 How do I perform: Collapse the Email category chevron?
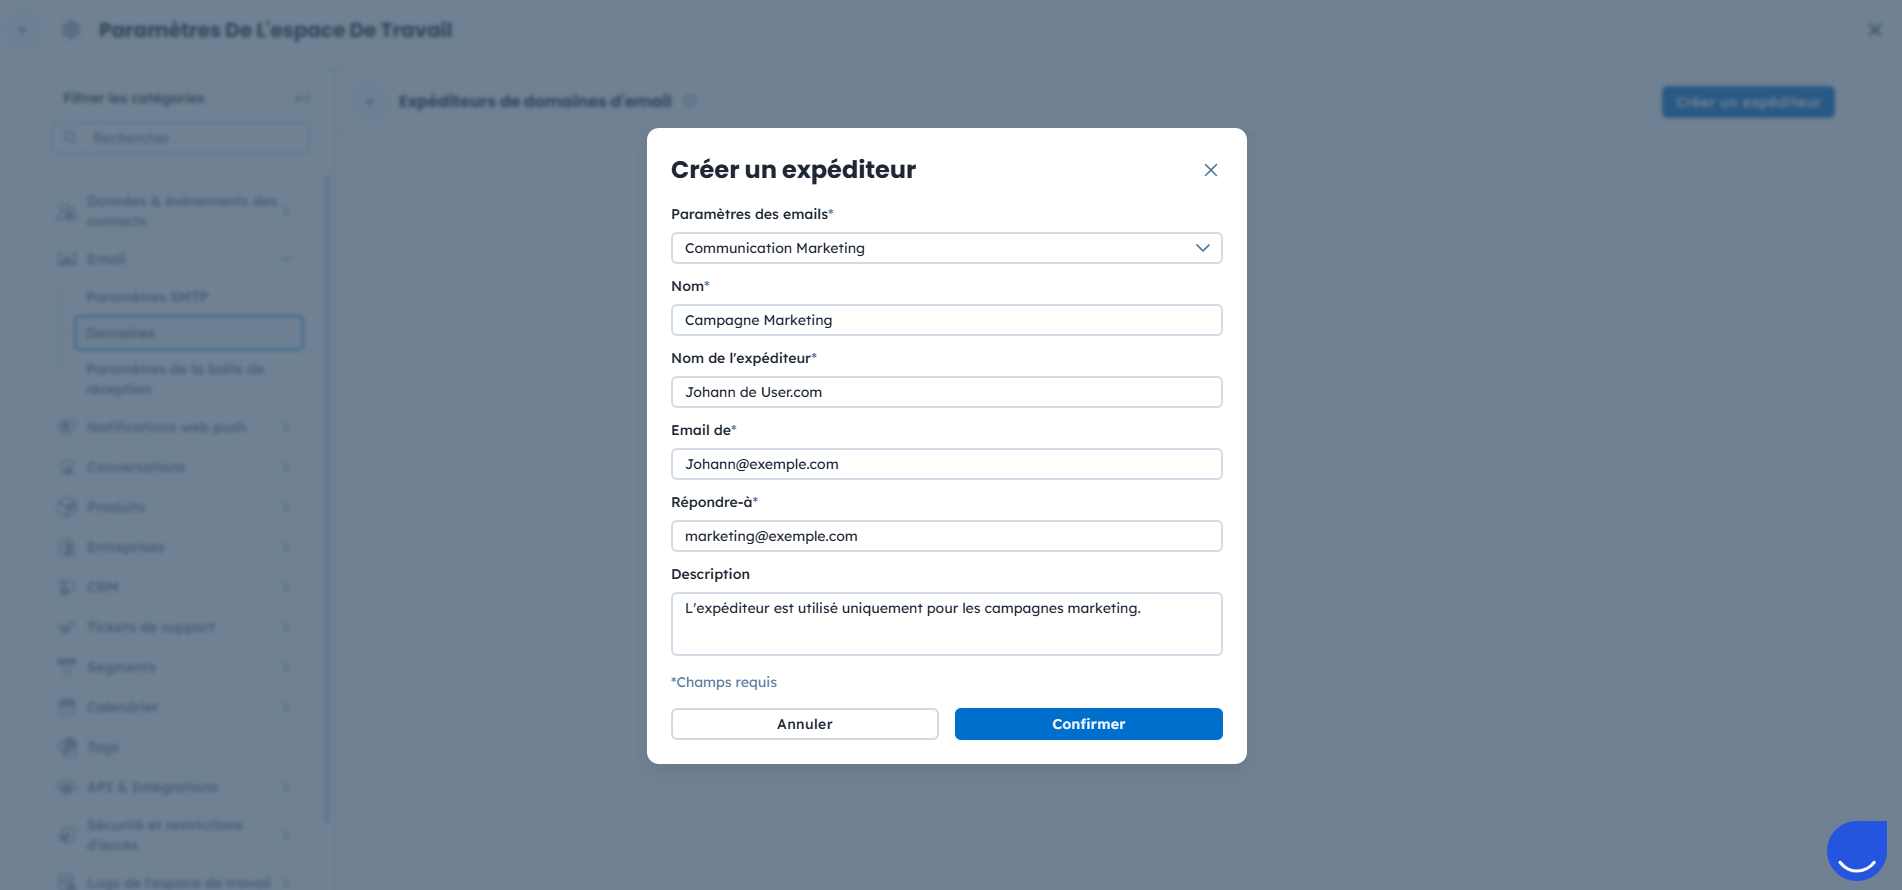(x=286, y=259)
